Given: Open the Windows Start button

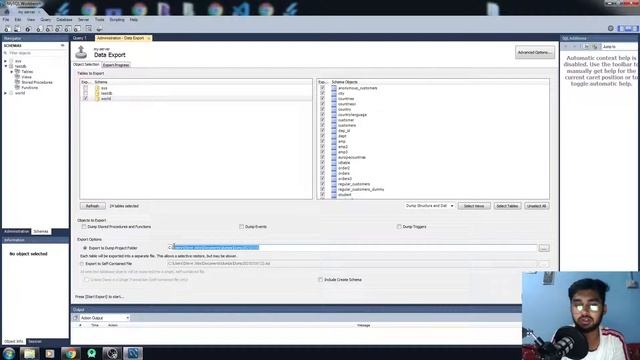Looking at the screenshot, I should point(9,353).
